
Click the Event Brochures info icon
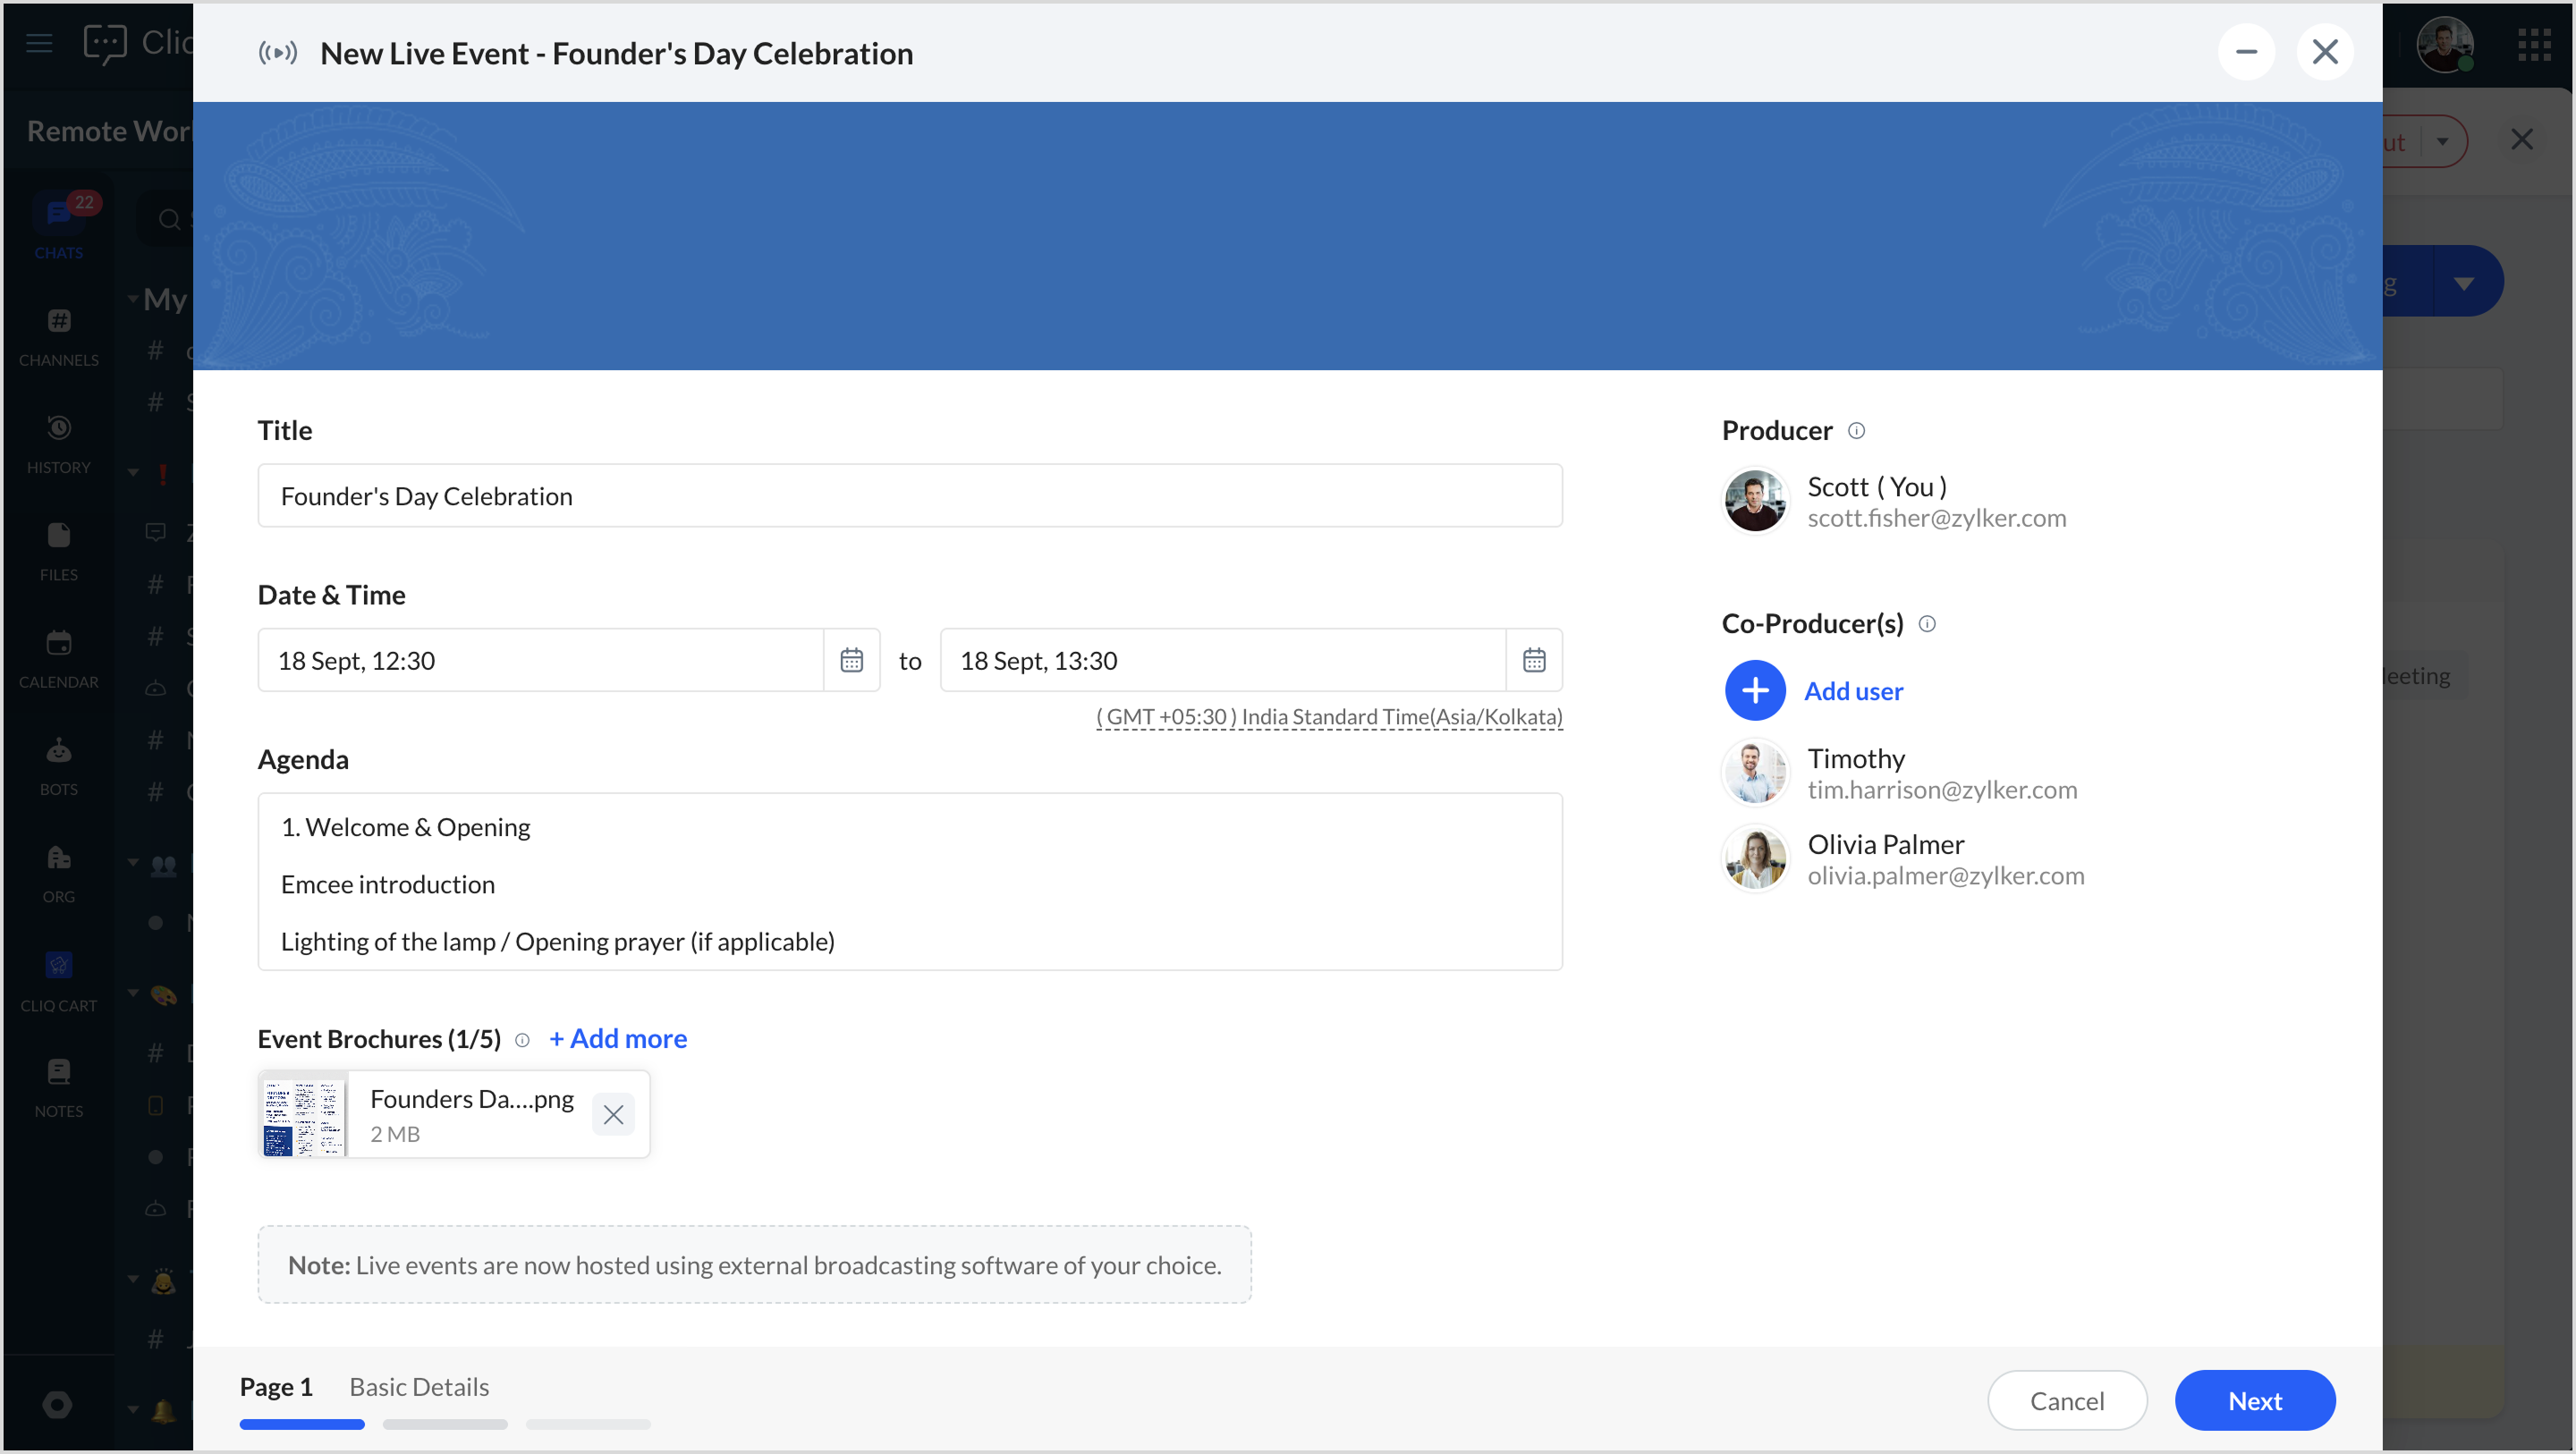click(522, 1040)
